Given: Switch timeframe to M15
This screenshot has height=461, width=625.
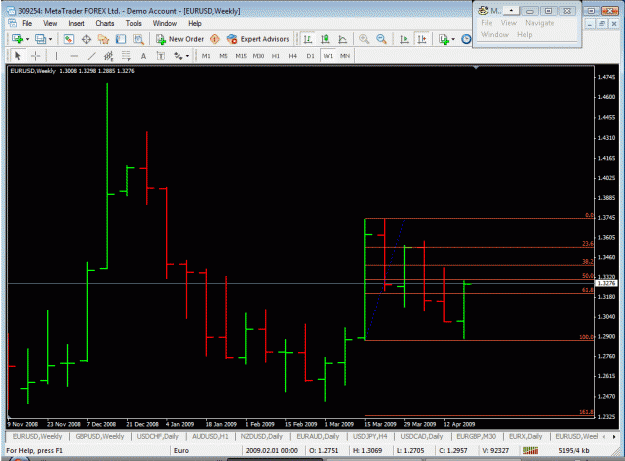Looking at the screenshot, I should (241, 56).
